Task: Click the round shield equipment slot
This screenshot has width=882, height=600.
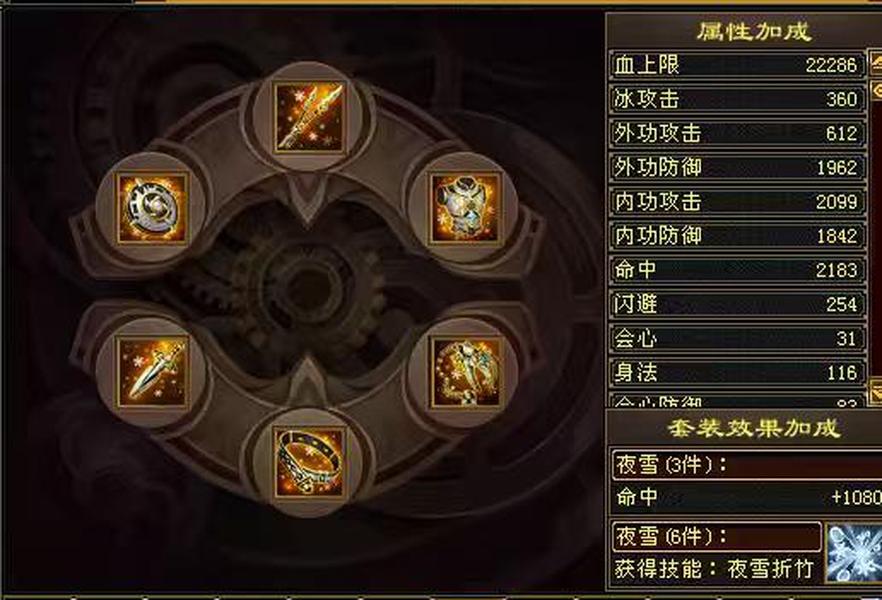Action: click(152, 208)
